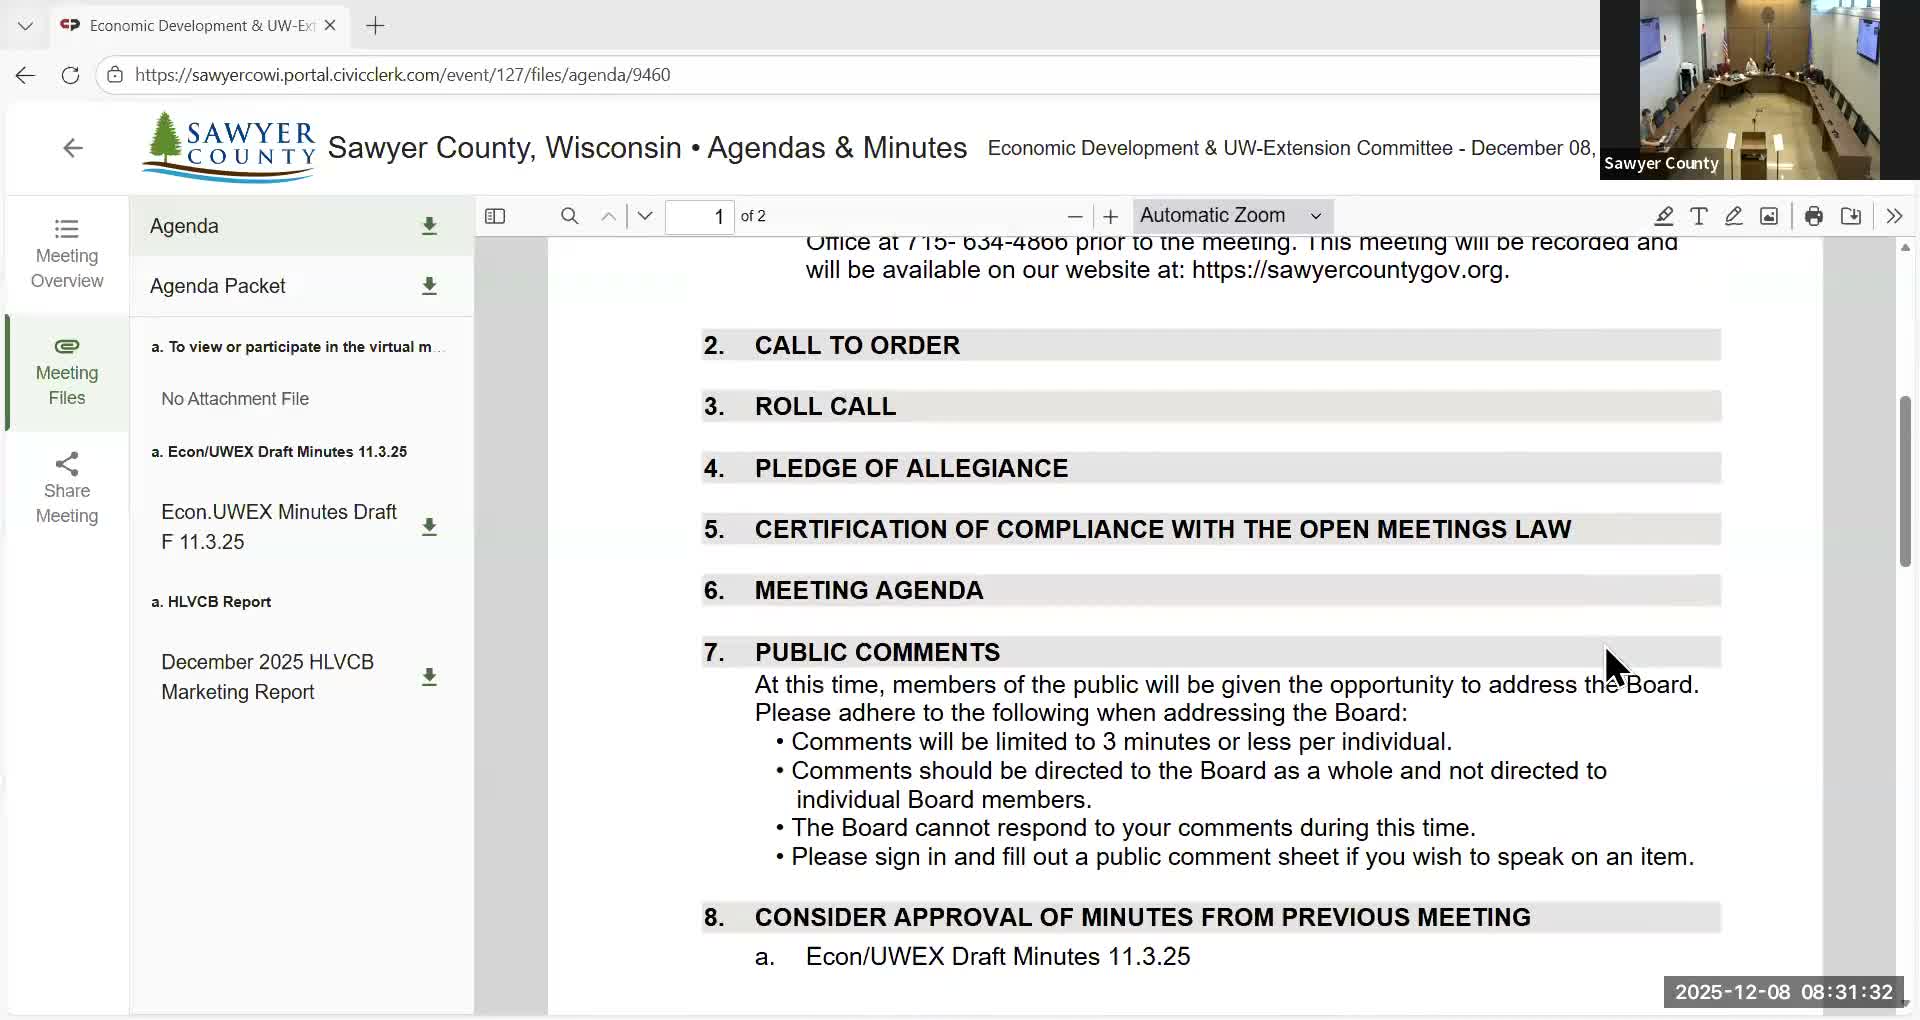Click agenda item 'CALL TO ORDER'
Image resolution: width=1920 pixels, height=1020 pixels.
[x=857, y=345]
